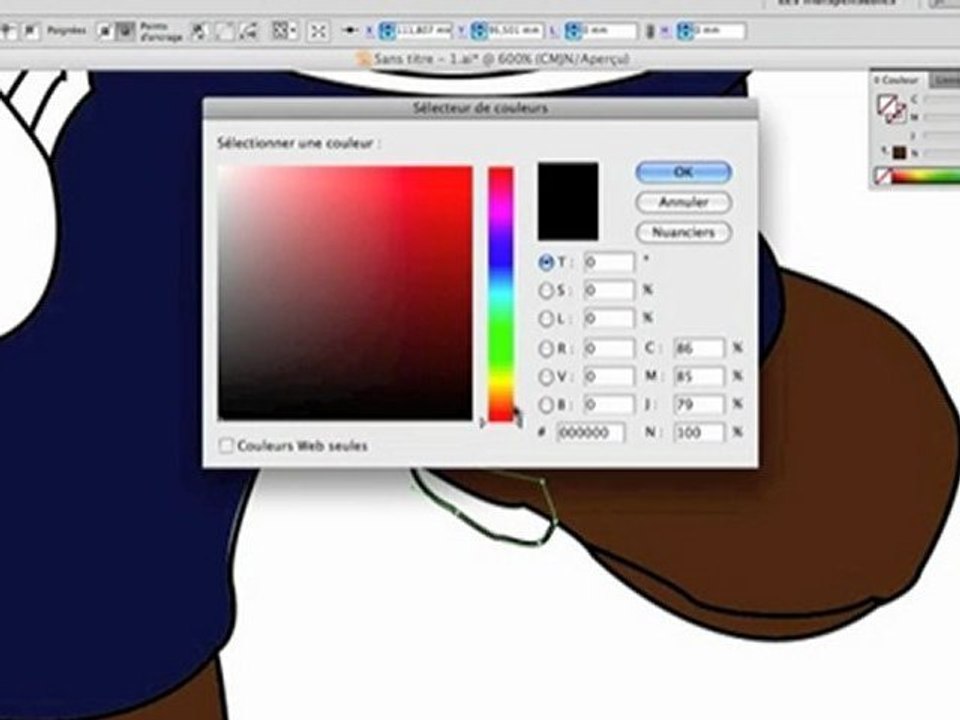Click the L brightness value field

(x=609, y=318)
